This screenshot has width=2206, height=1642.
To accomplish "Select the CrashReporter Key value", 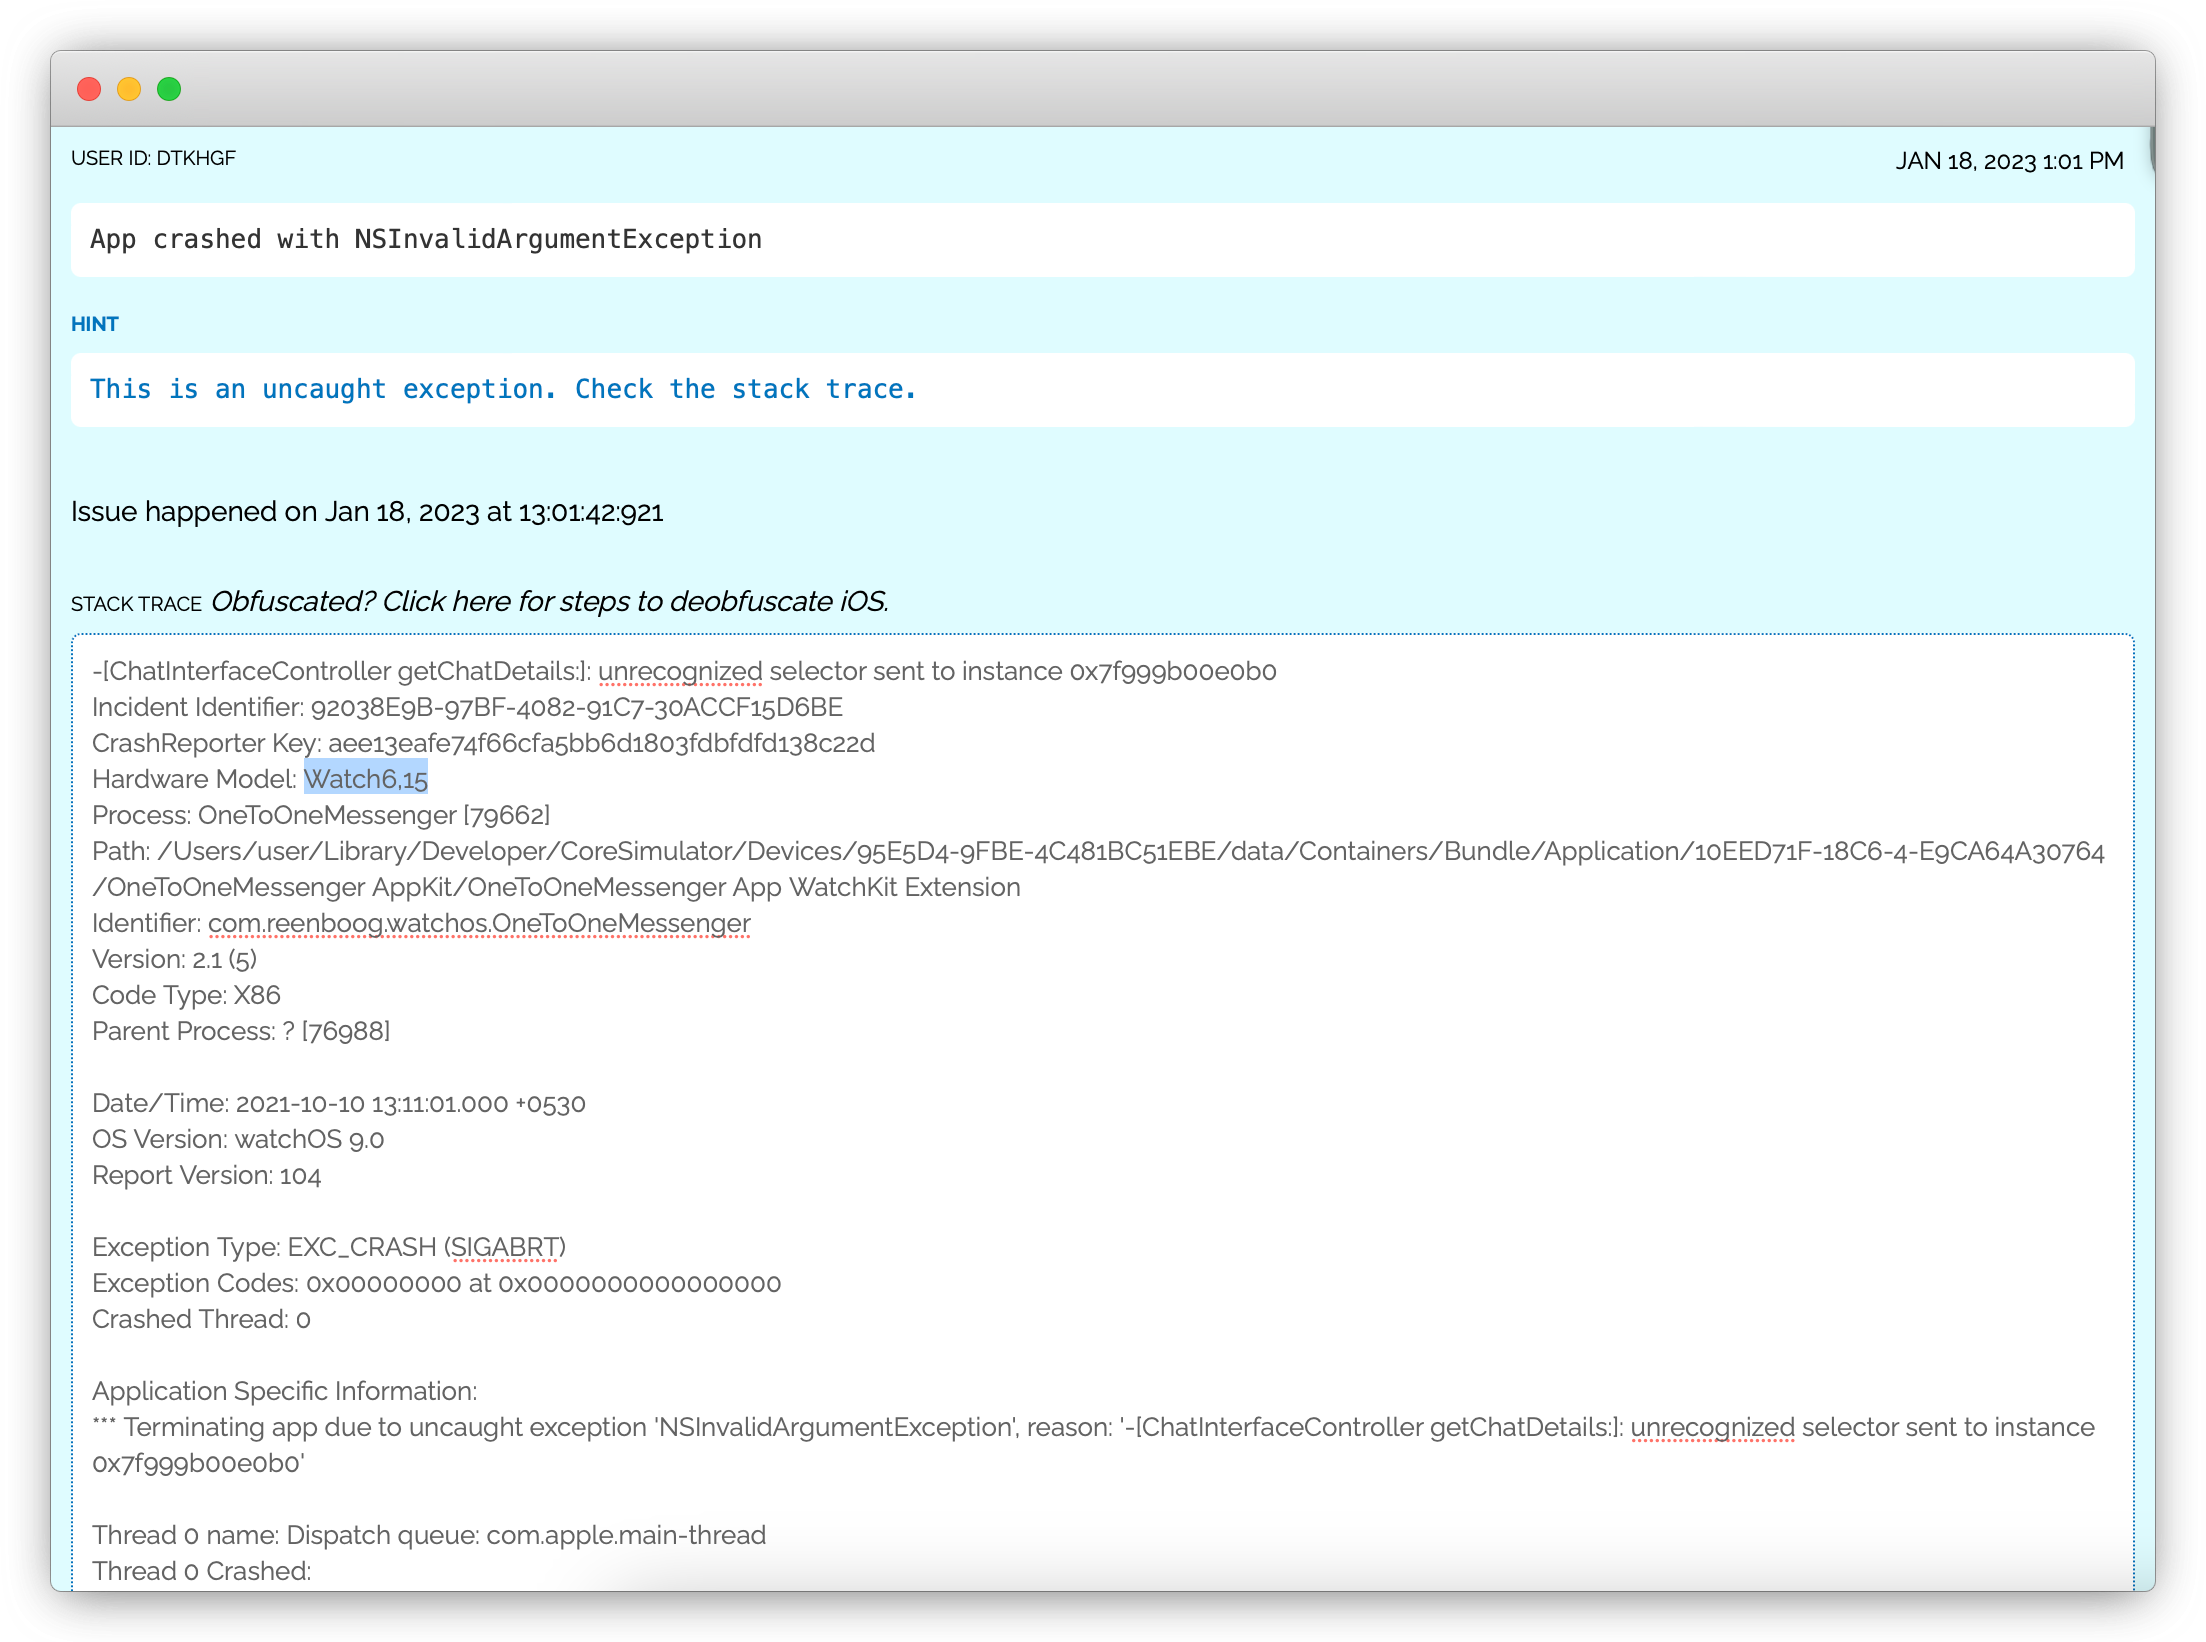I will click(x=604, y=742).
